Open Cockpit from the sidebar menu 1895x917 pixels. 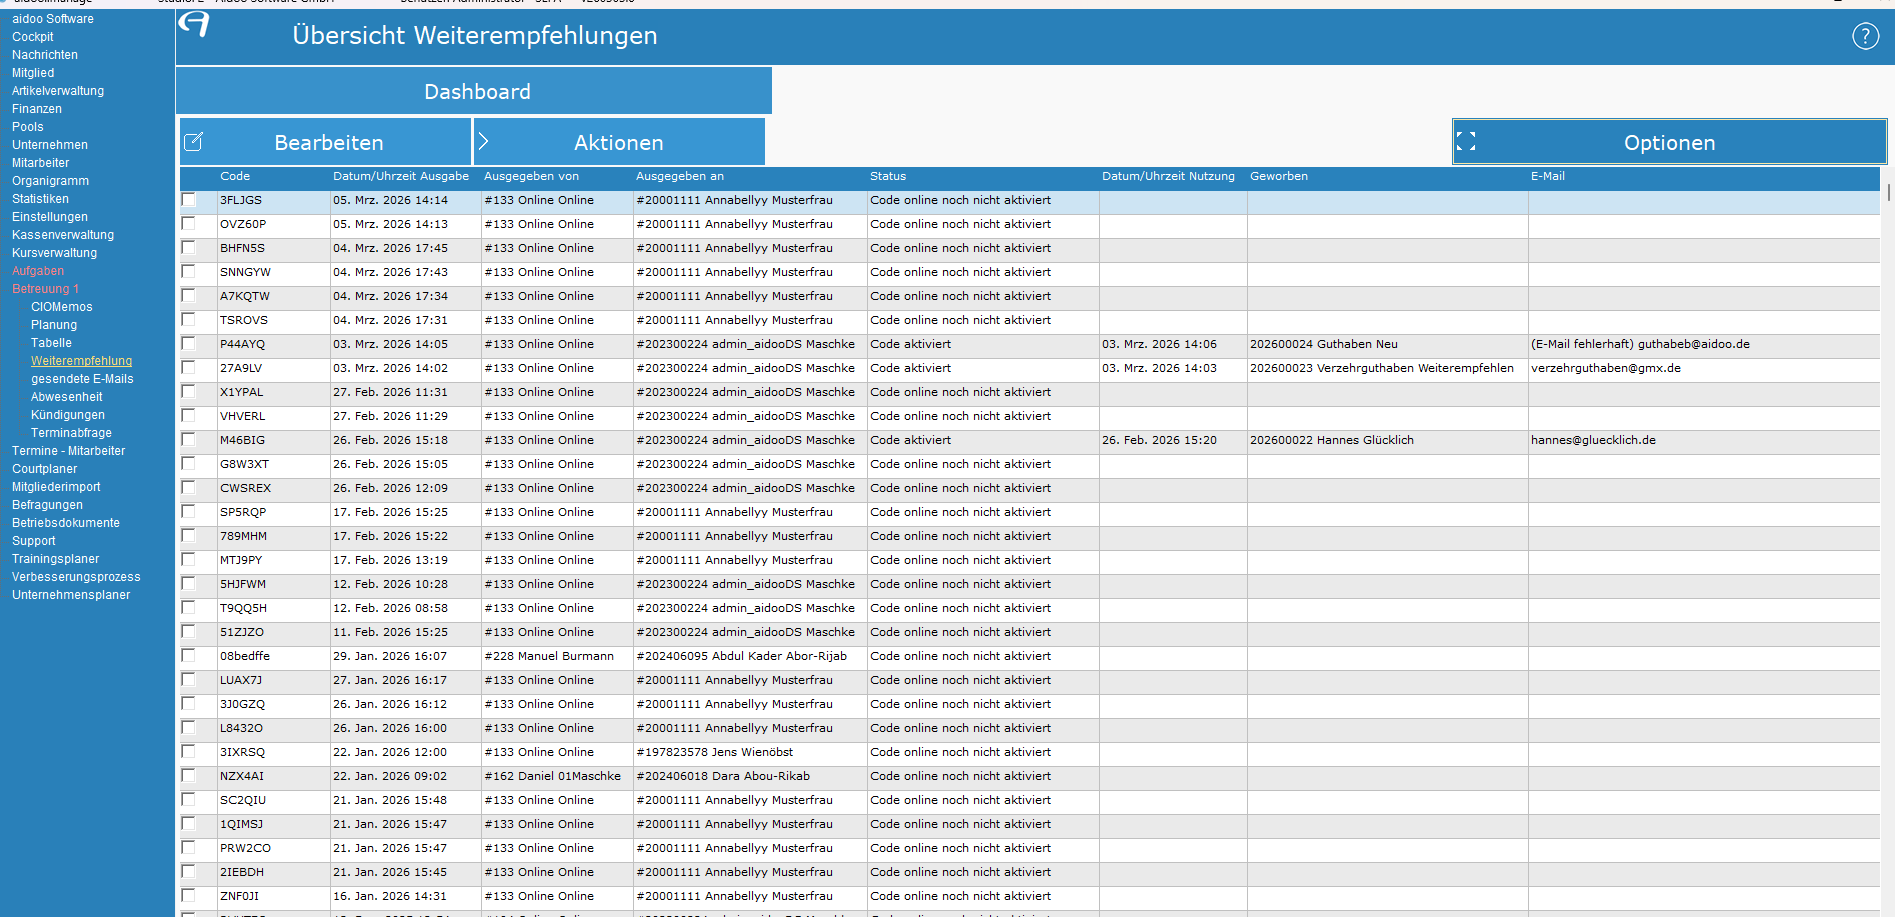32,37
